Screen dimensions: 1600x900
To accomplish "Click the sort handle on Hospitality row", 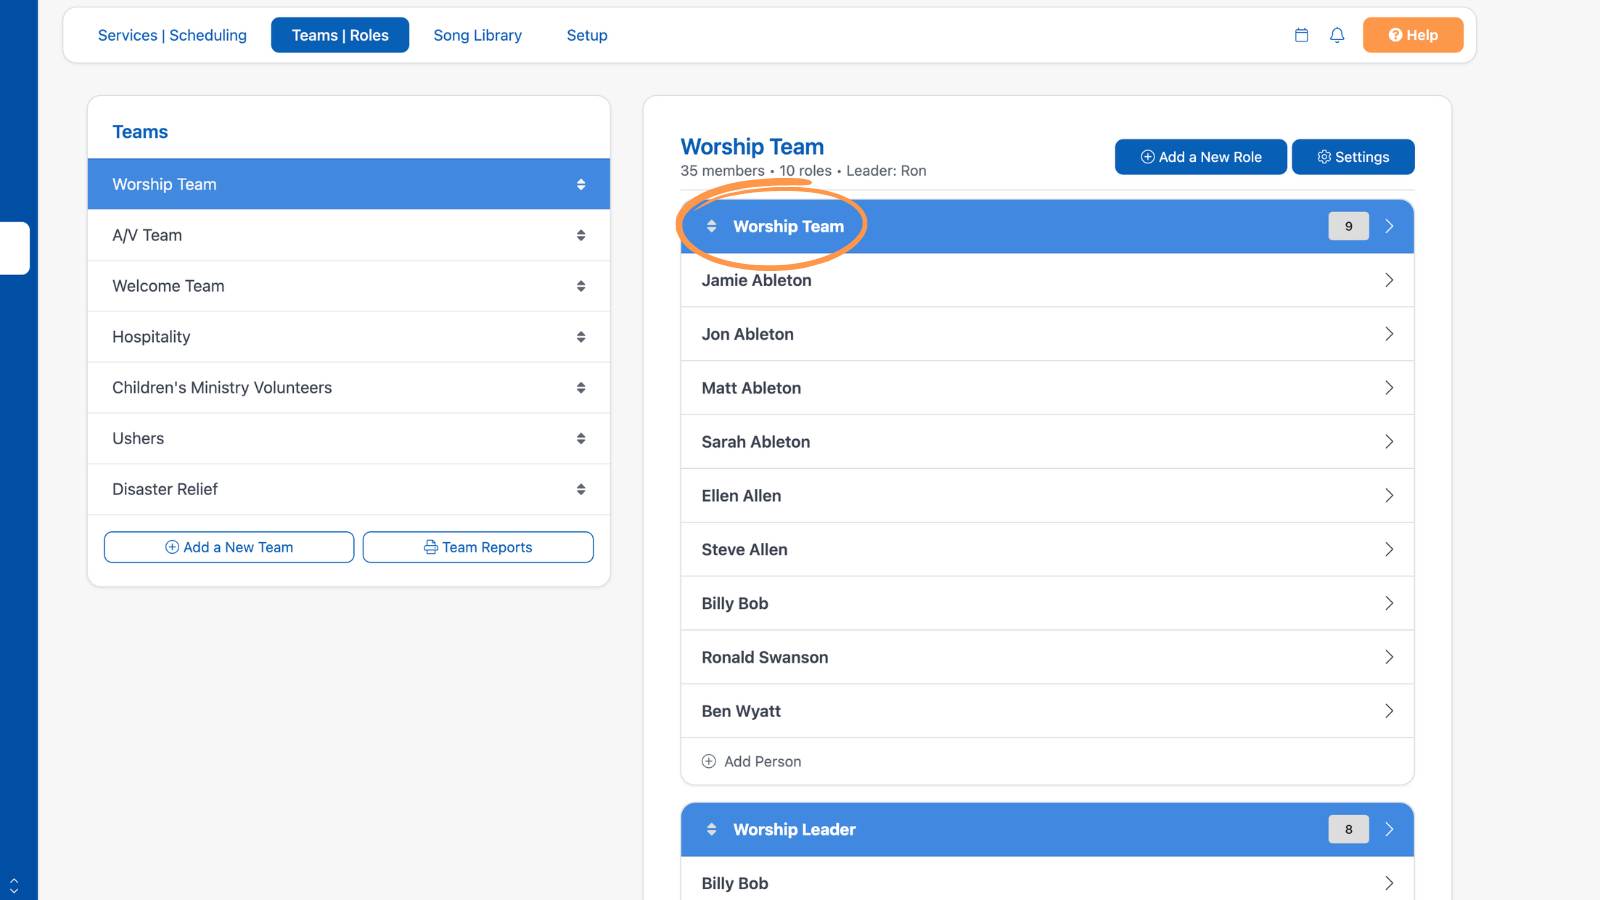I will point(581,337).
